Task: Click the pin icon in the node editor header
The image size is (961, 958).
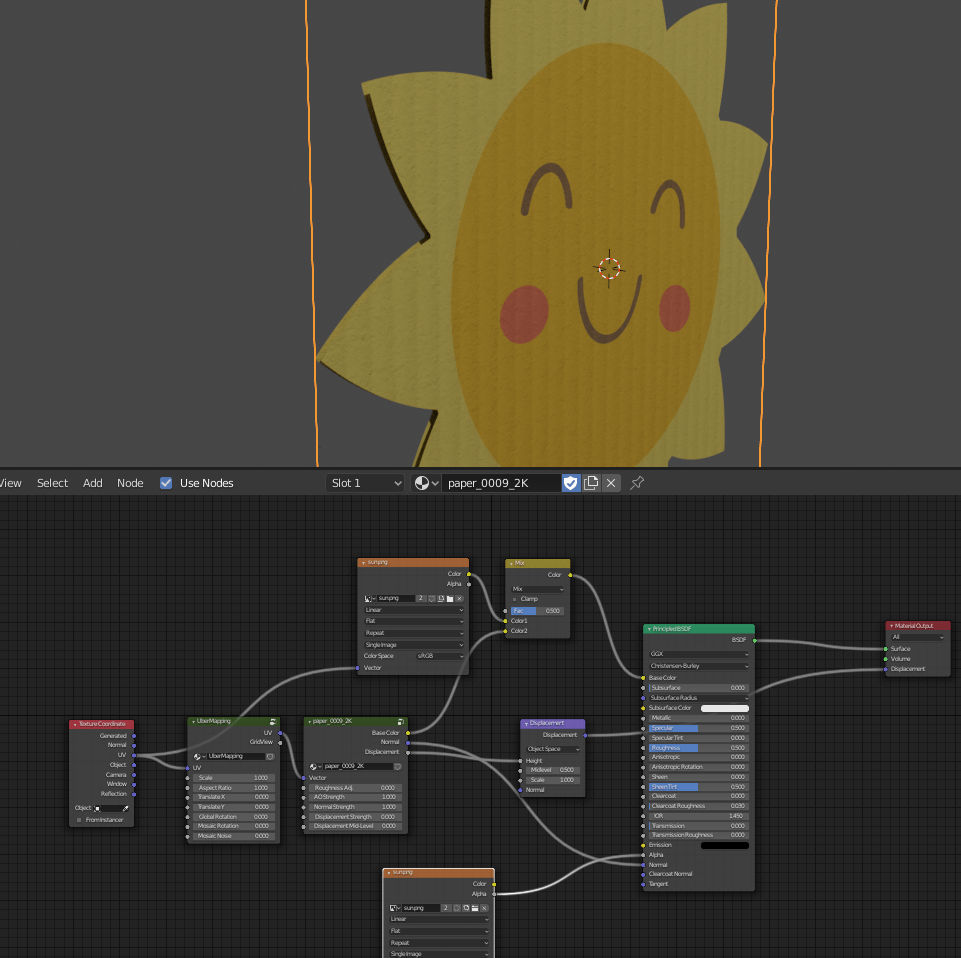Action: (x=637, y=483)
